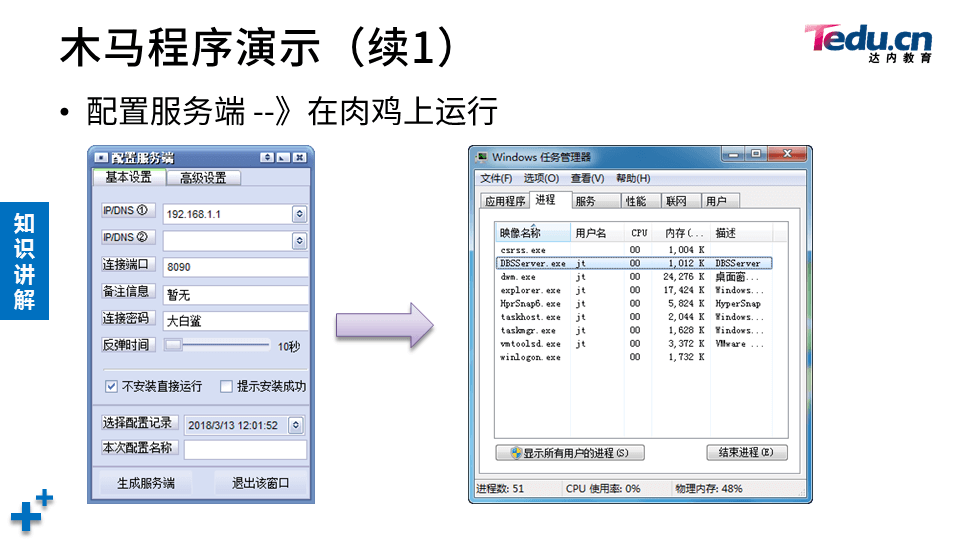The width and height of the screenshot is (960, 540).
Task: Click CPU 使用率: 0% status text
Action: [603, 489]
